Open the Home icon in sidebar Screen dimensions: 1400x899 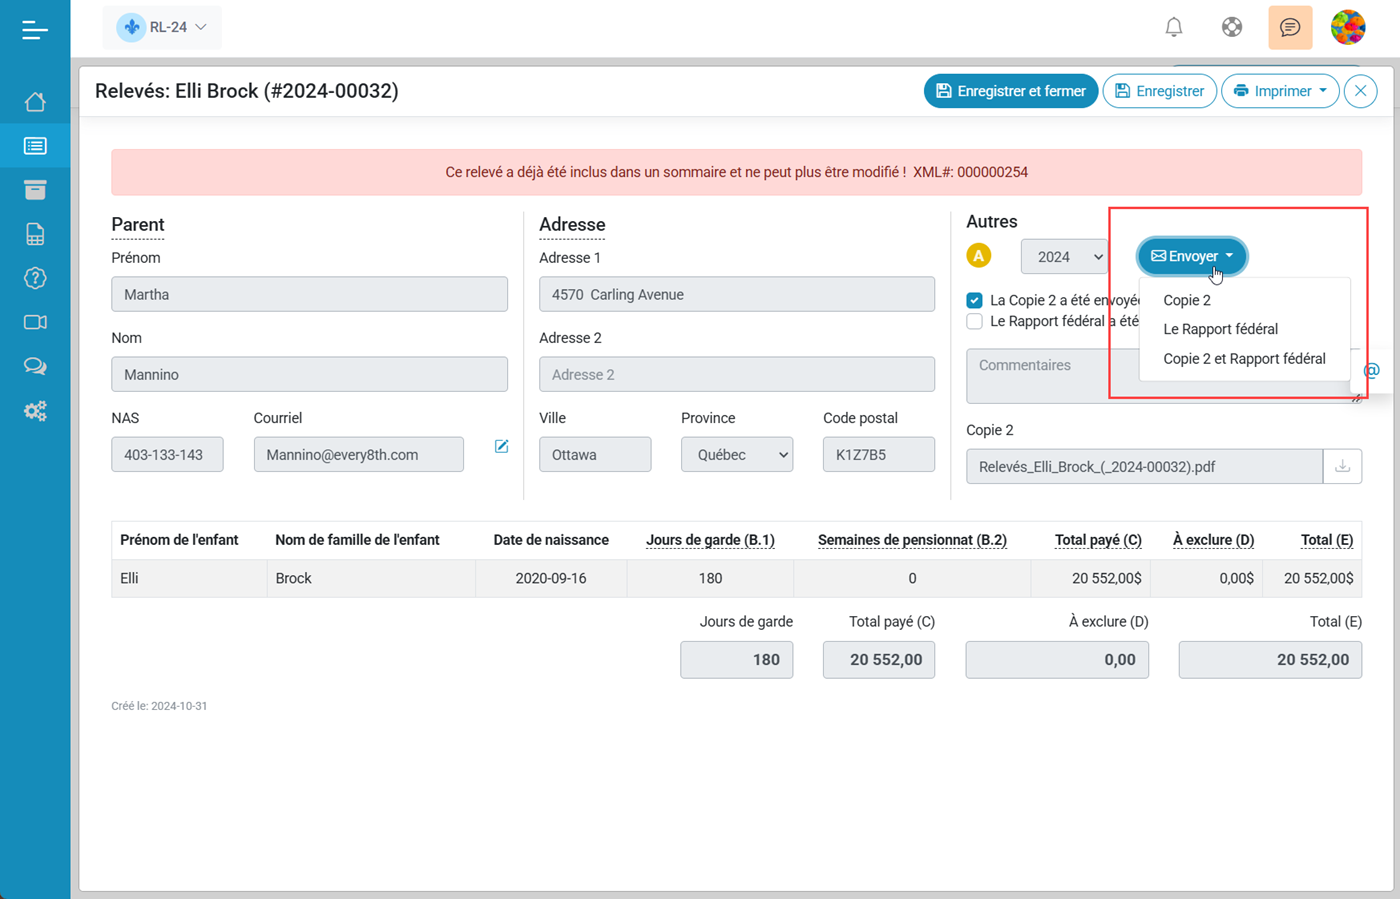coord(35,101)
